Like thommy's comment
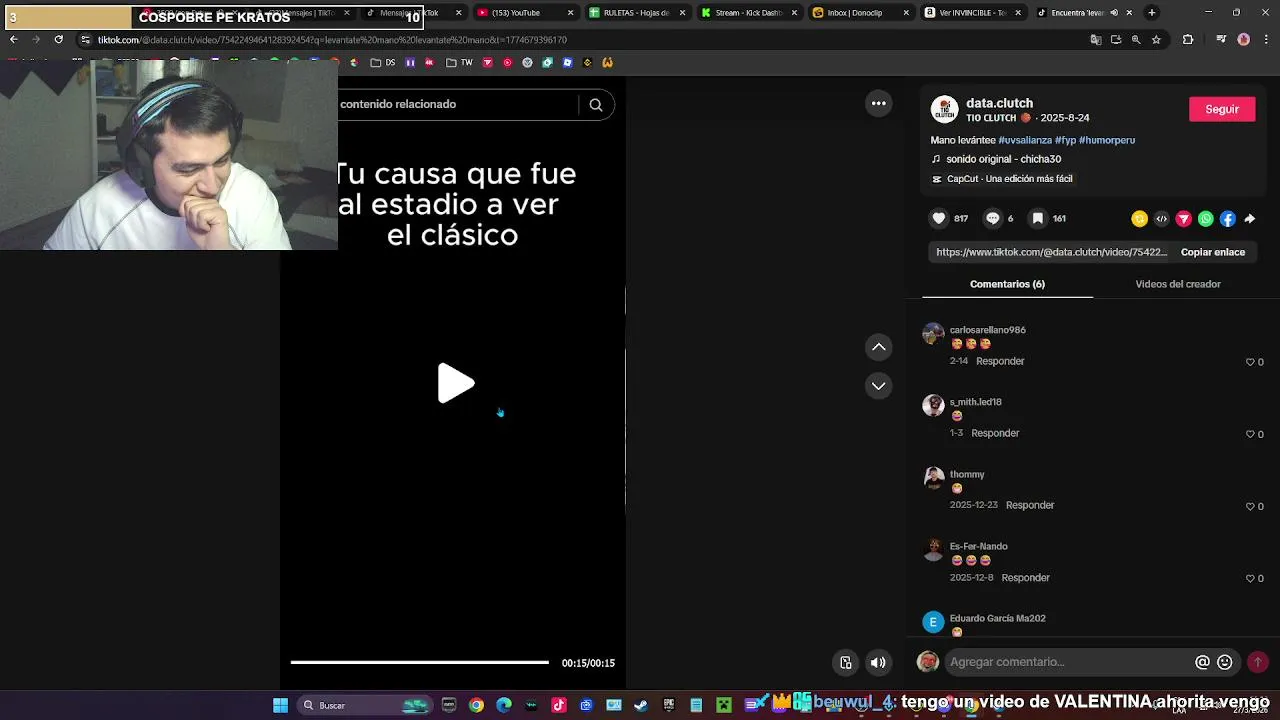Image resolution: width=1280 pixels, height=720 pixels. click(x=1250, y=506)
